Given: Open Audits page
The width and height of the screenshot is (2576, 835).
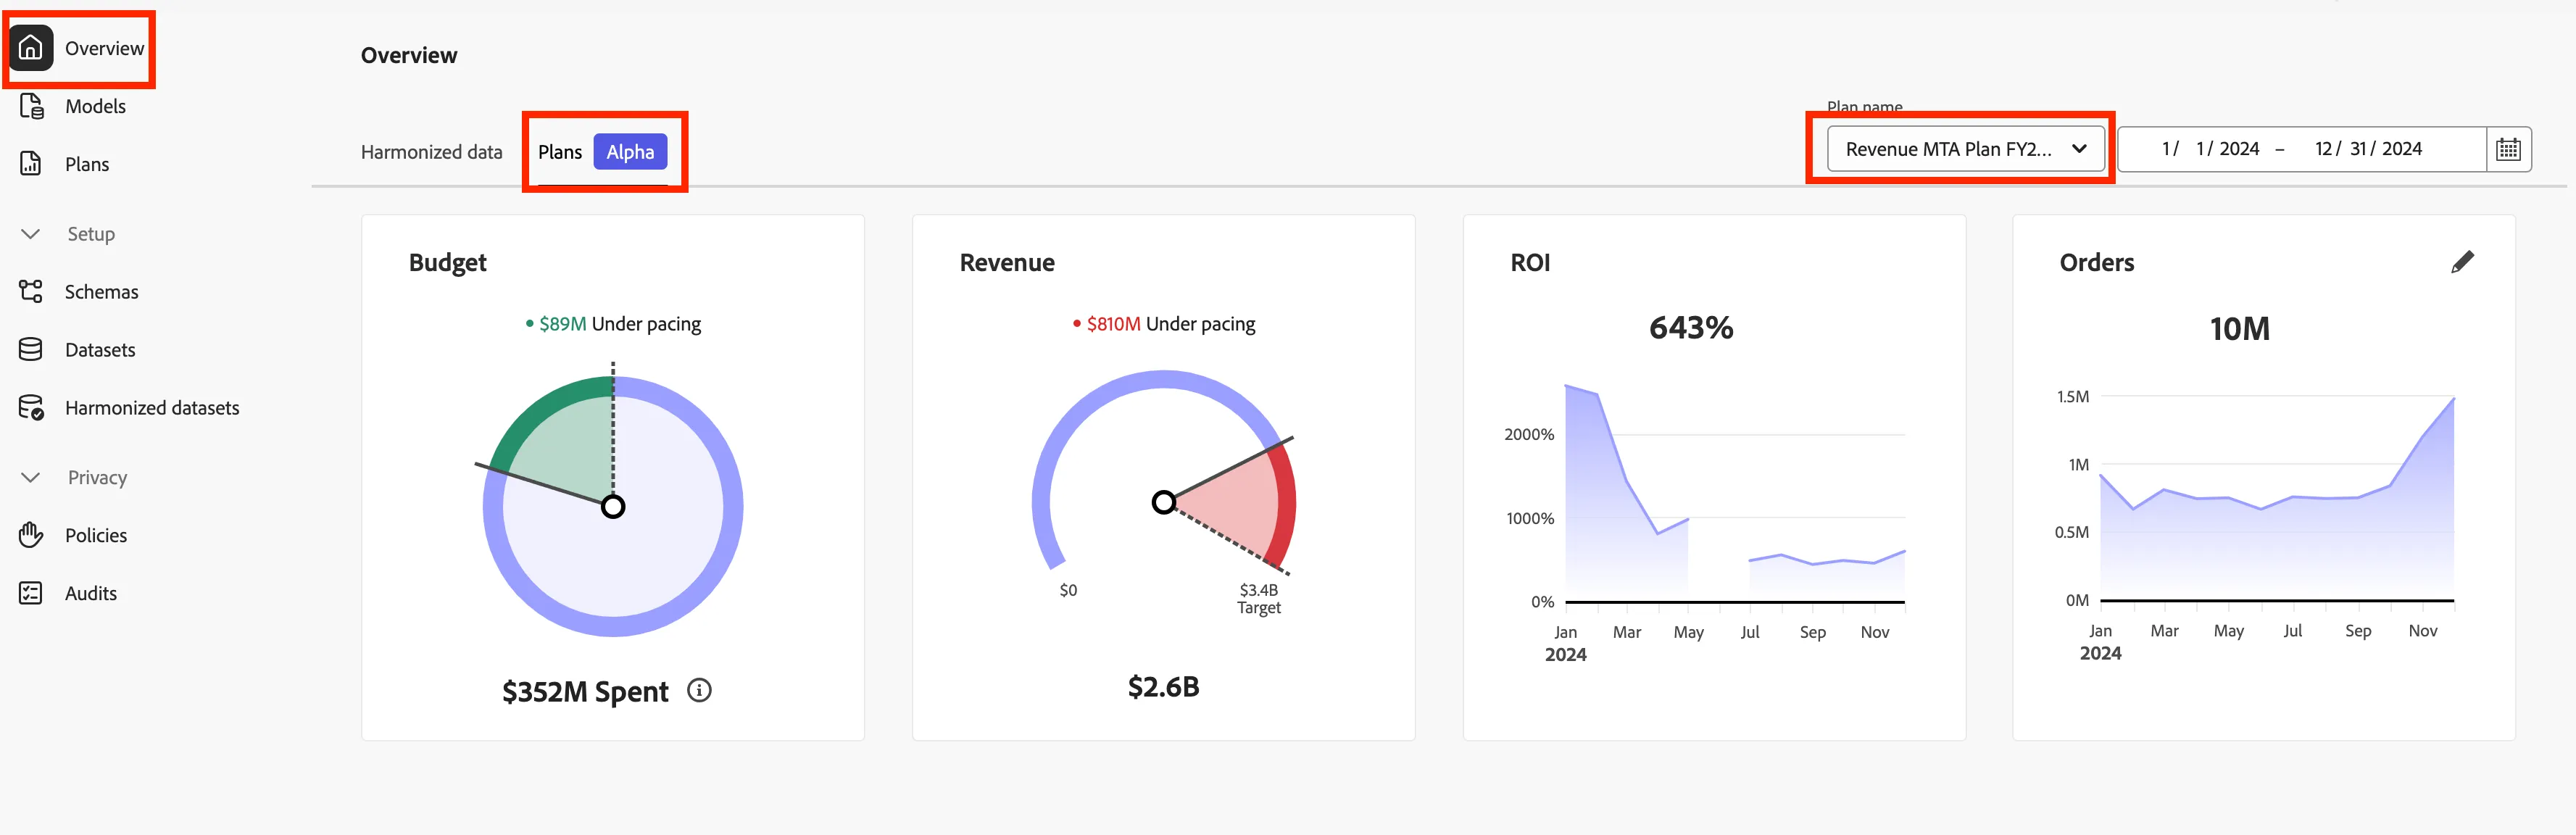Looking at the screenshot, I should (x=91, y=593).
